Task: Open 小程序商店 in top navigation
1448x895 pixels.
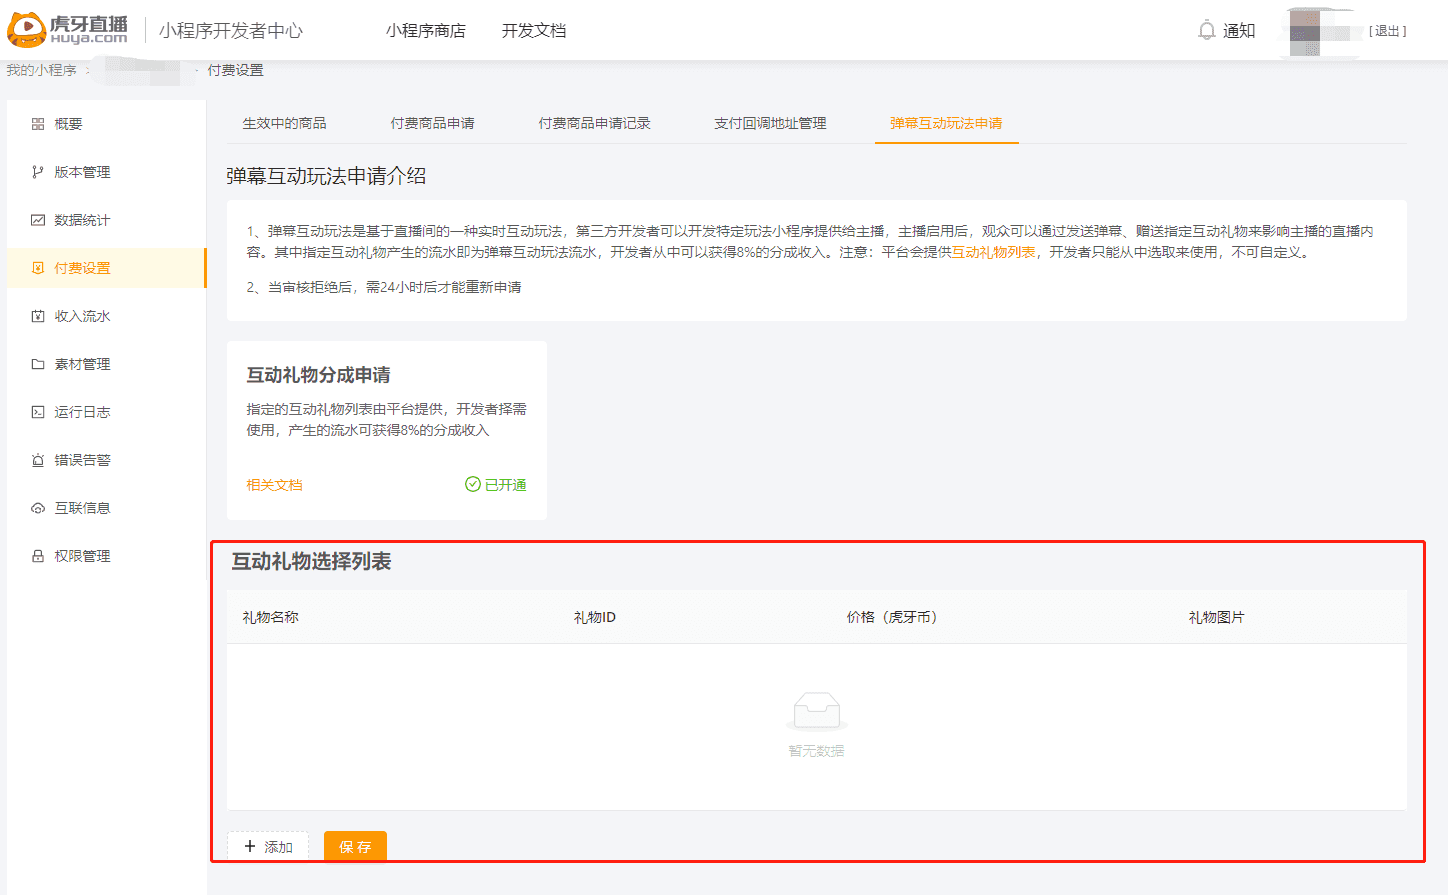Action: [426, 31]
